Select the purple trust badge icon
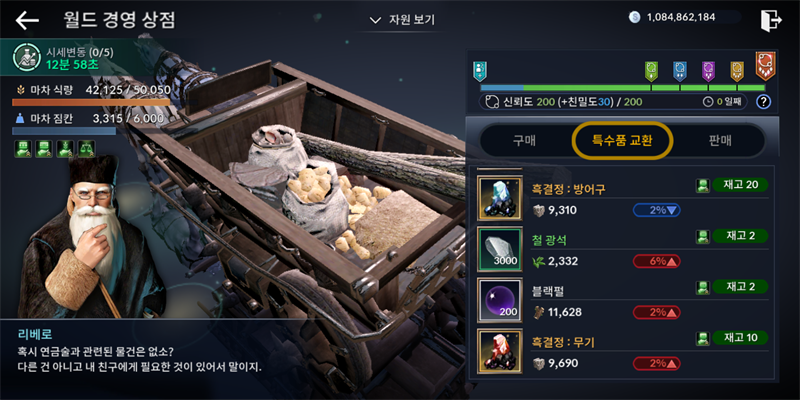The height and width of the screenshot is (400, 800). [708, 71]
